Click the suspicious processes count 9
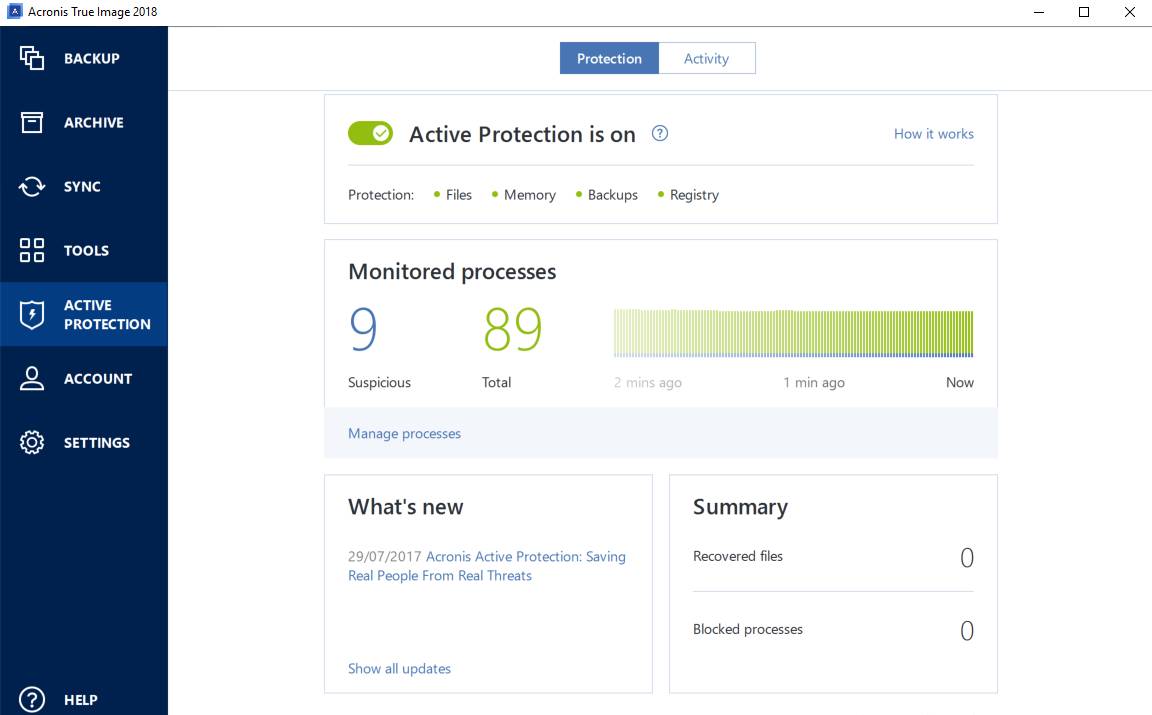The width and height of the screenshot is (1152, 715). pos(363,331)
